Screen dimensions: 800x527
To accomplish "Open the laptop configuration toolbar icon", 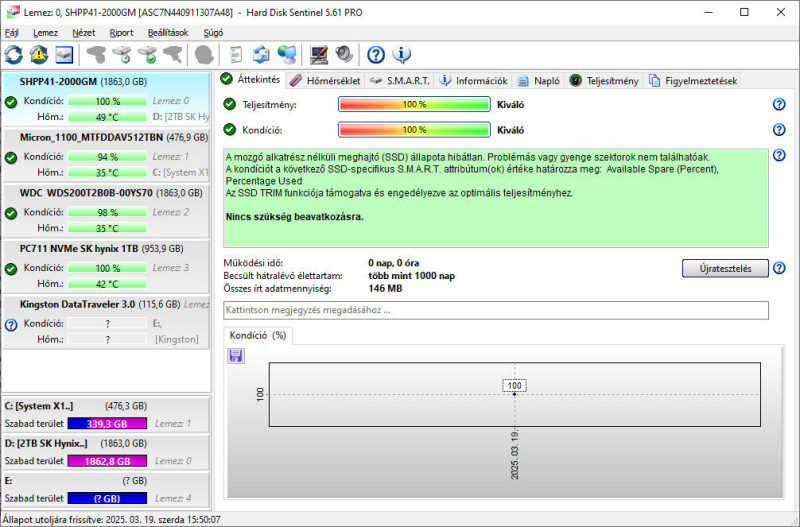I will point(319,55).
